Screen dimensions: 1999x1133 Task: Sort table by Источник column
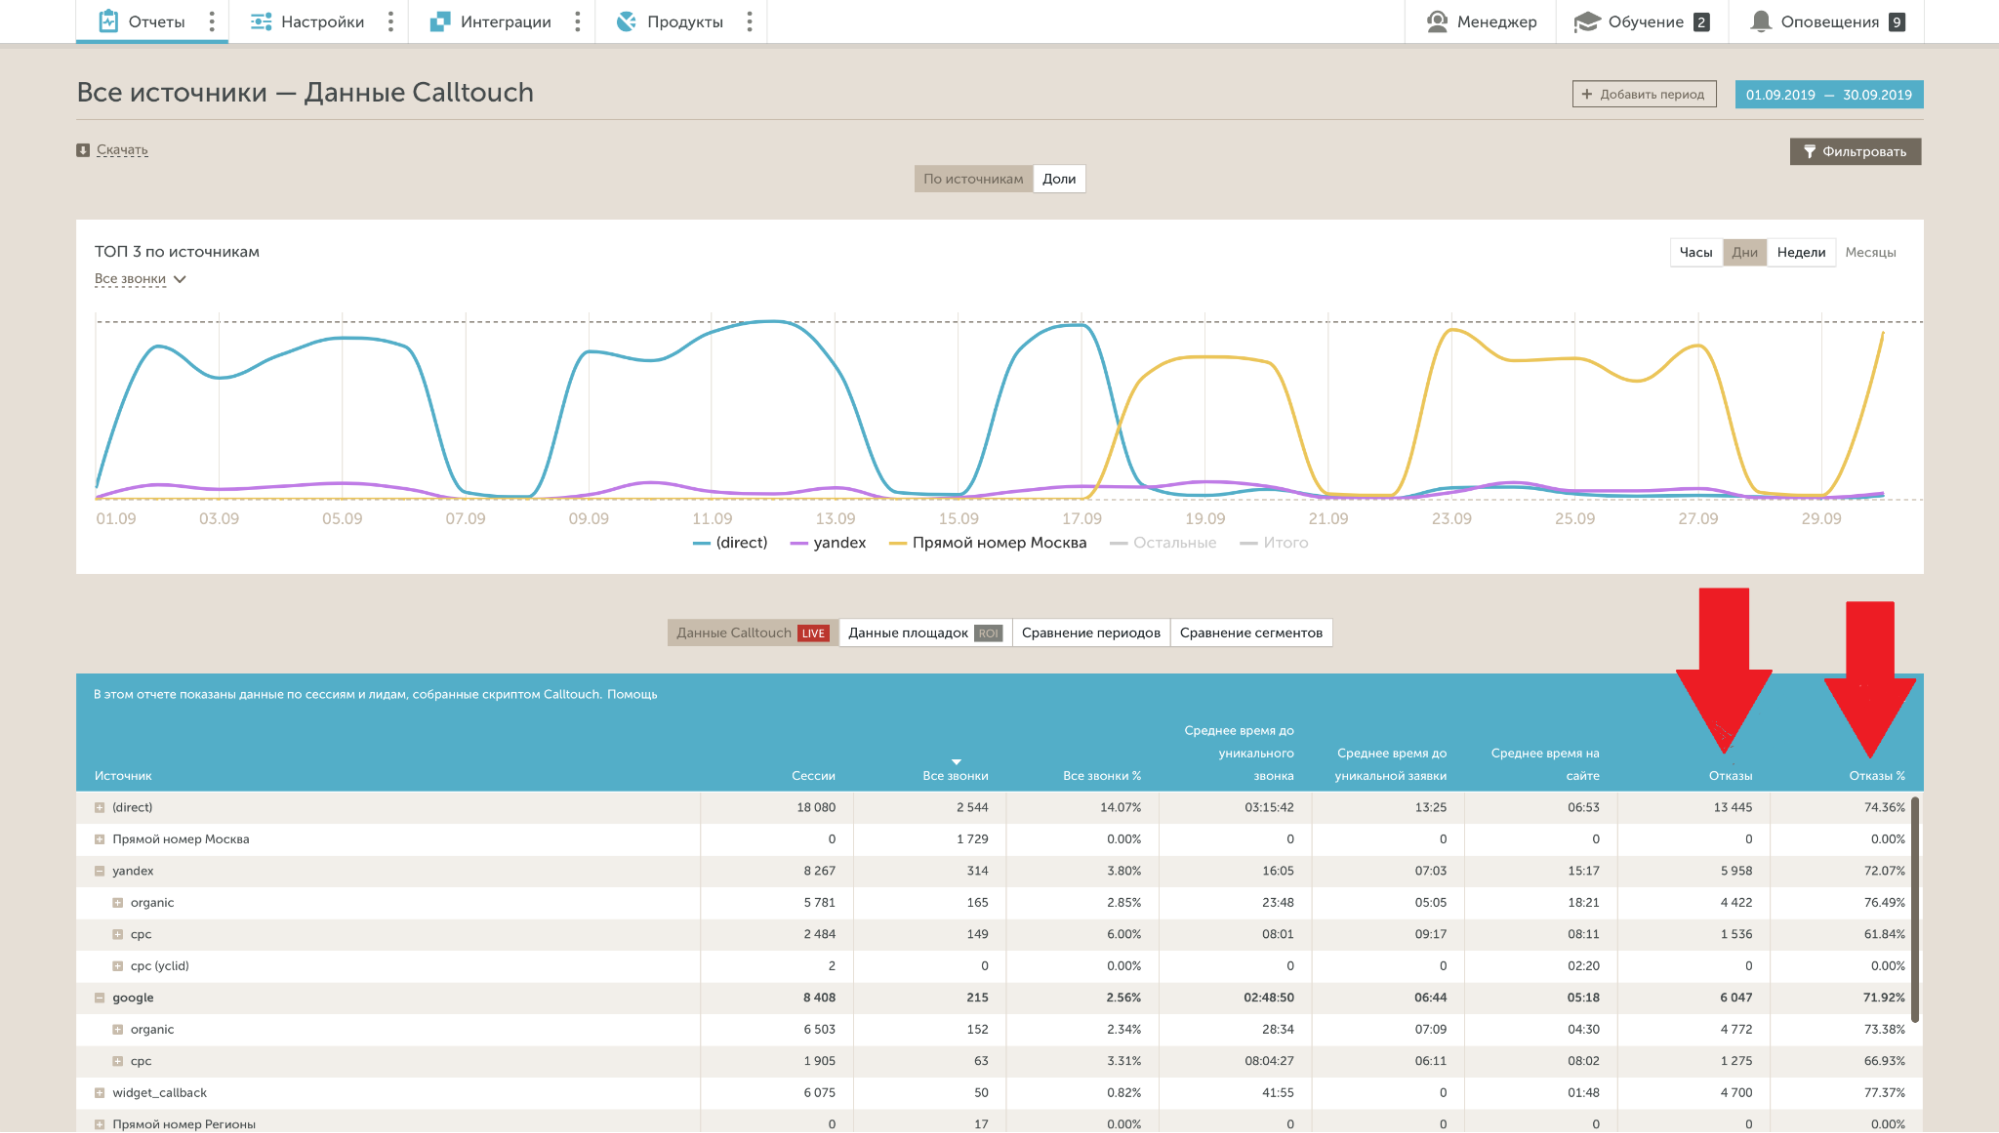123,776
